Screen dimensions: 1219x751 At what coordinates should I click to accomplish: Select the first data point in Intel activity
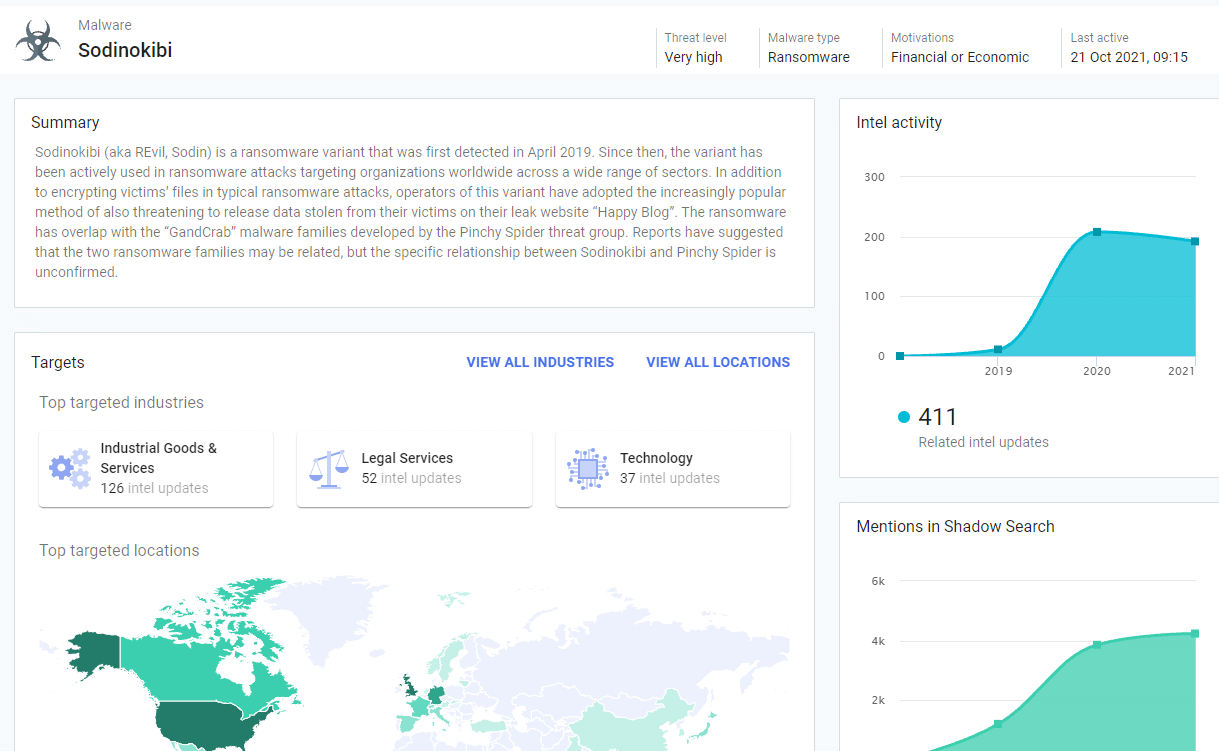(x=900, y=355)
